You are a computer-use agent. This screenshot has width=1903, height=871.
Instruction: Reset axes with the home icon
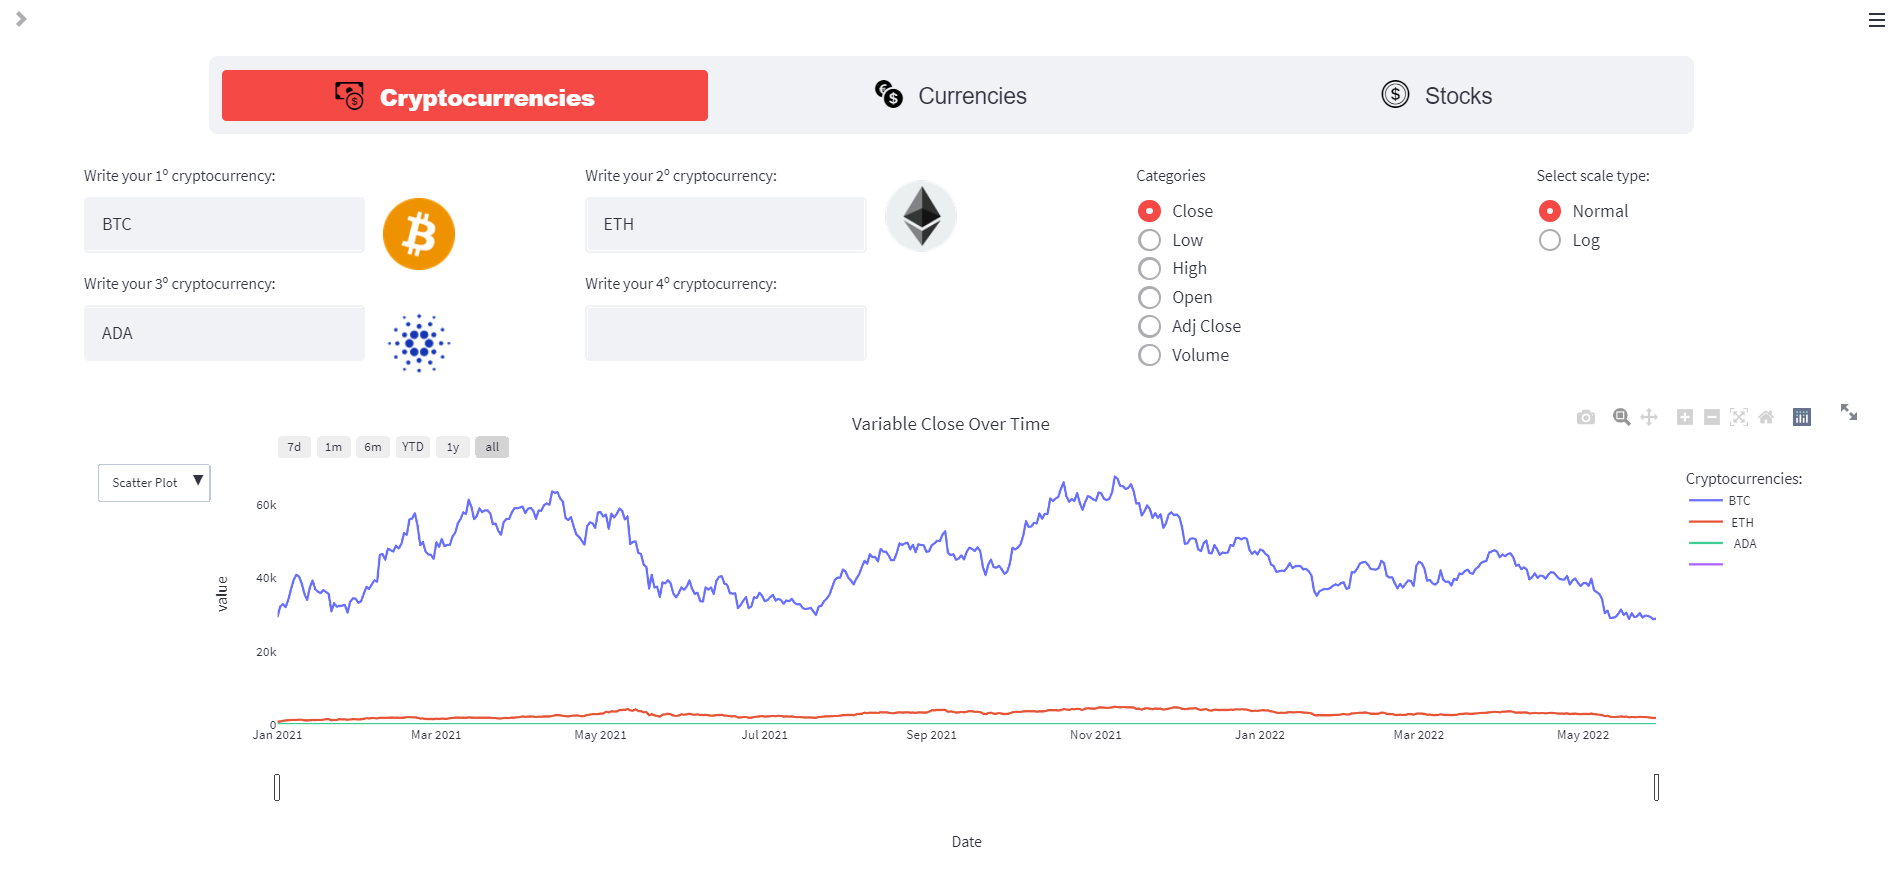[x=1766, y=416]
